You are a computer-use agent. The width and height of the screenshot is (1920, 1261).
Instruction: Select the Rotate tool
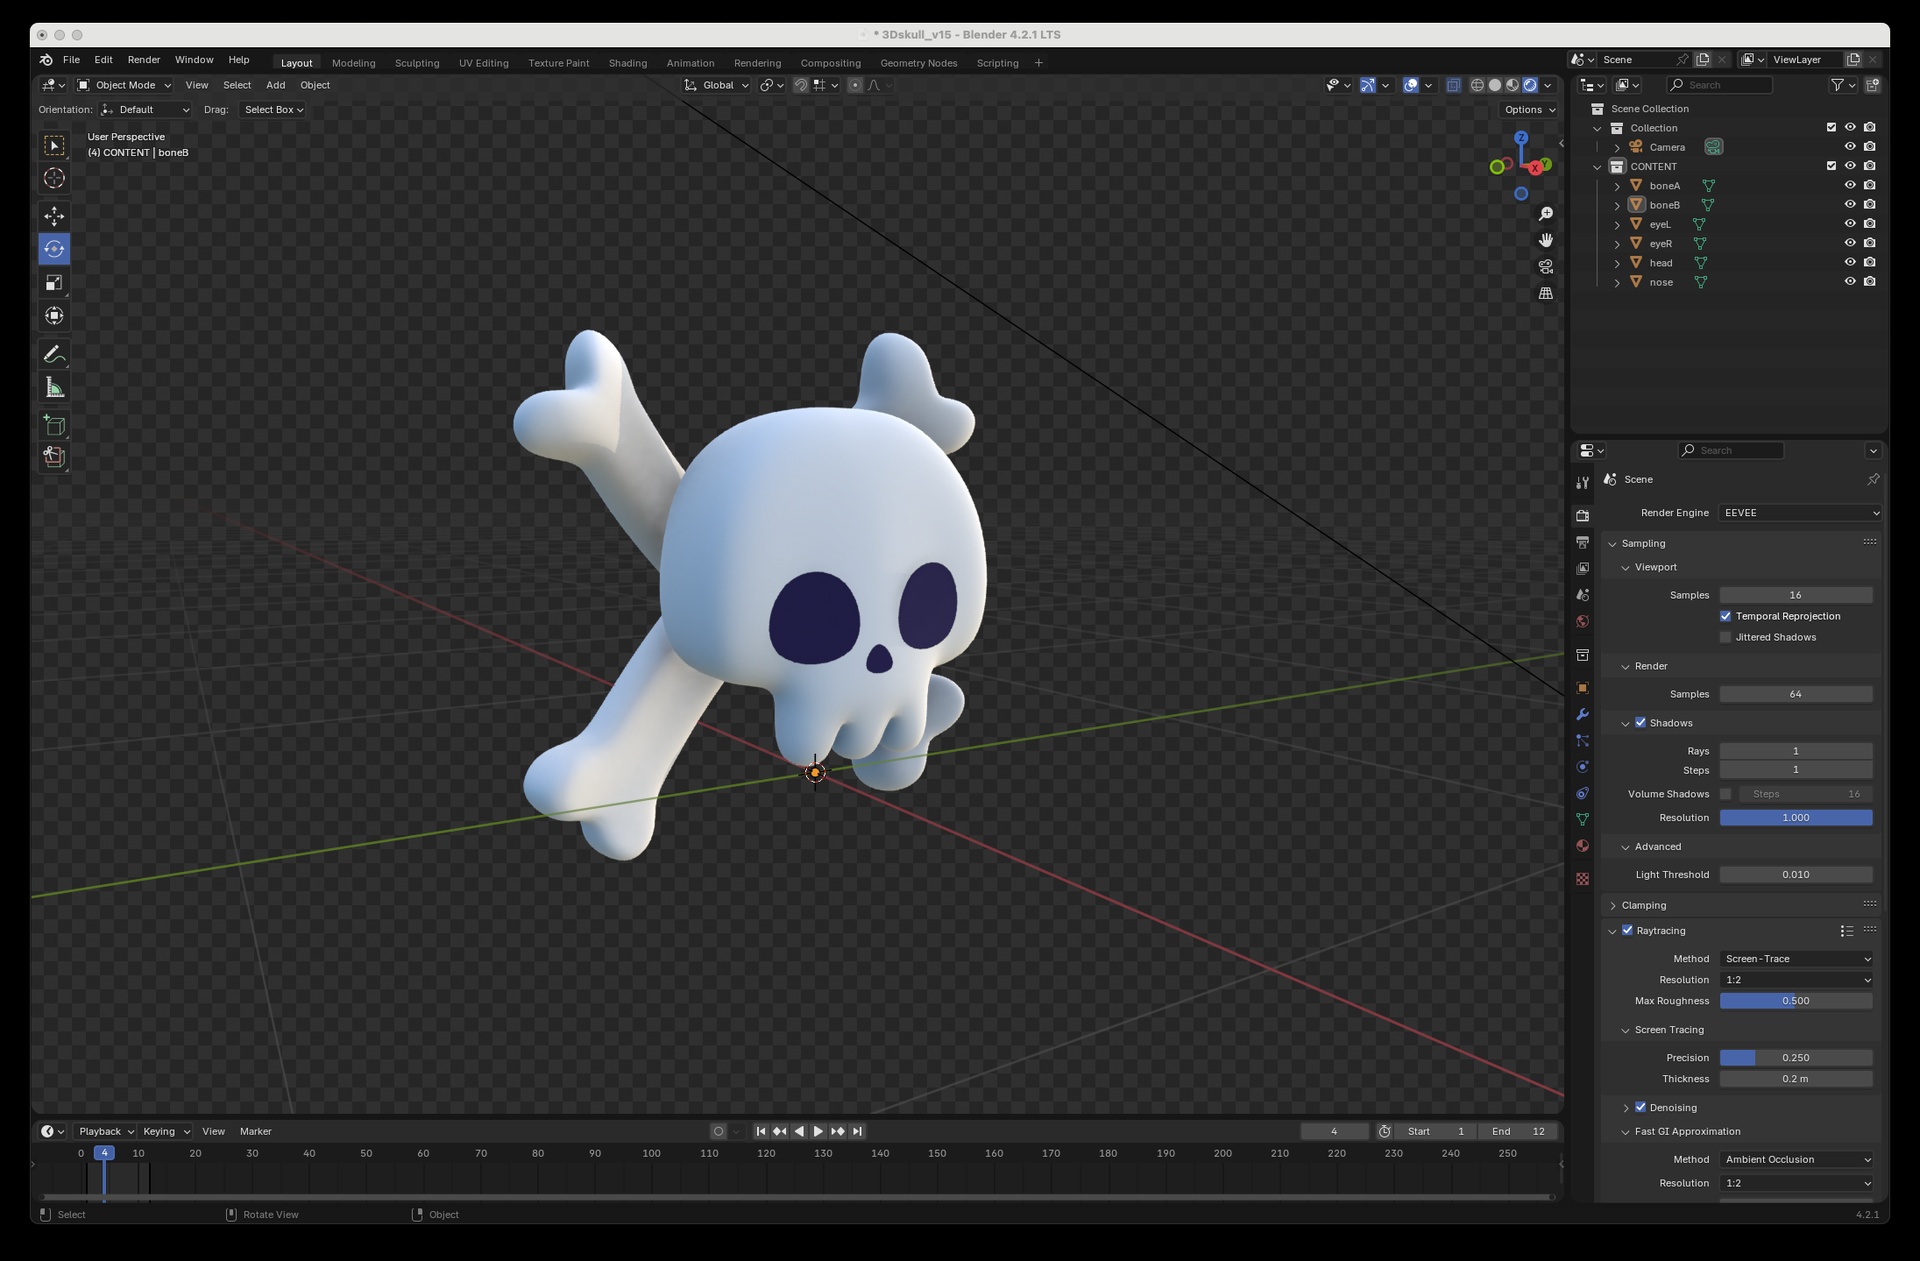click(x=54, y=249)
